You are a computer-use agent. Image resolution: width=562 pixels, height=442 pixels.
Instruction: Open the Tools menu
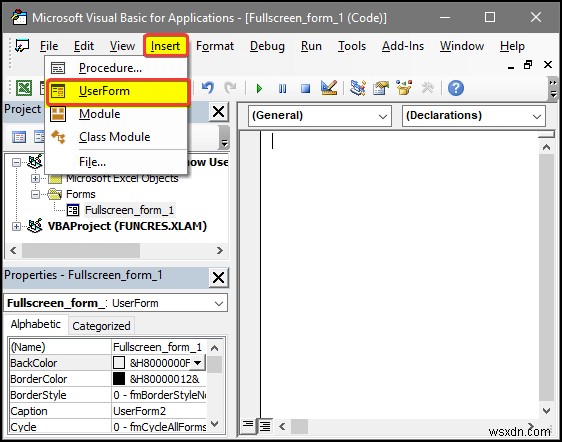click(352, 46)
